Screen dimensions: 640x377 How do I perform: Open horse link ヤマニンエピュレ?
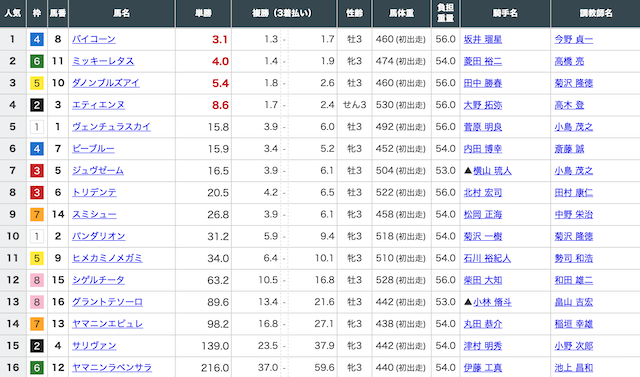tap(107, 324)
